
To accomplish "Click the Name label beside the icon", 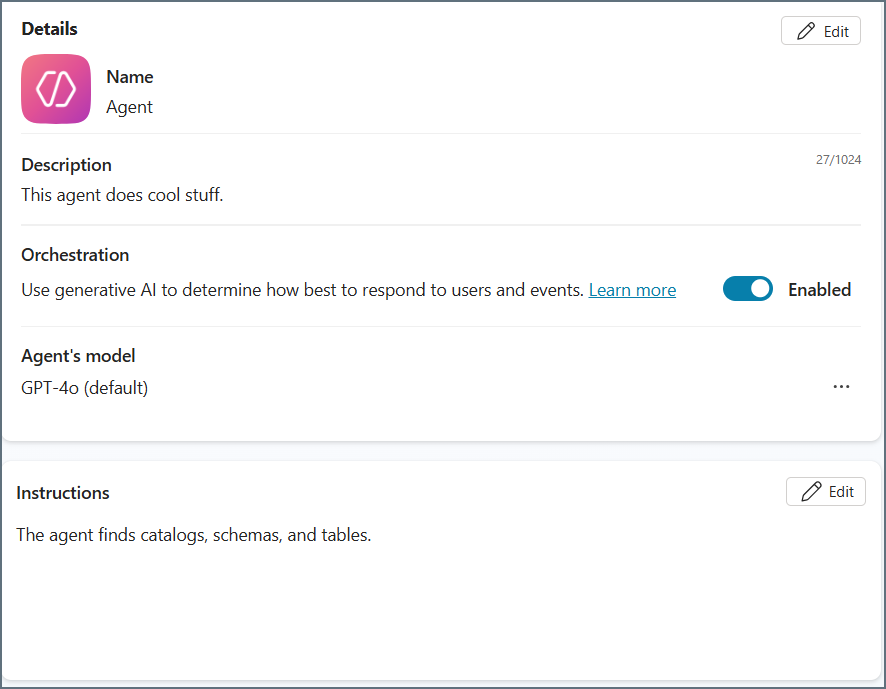I will [x=130, y=77].
